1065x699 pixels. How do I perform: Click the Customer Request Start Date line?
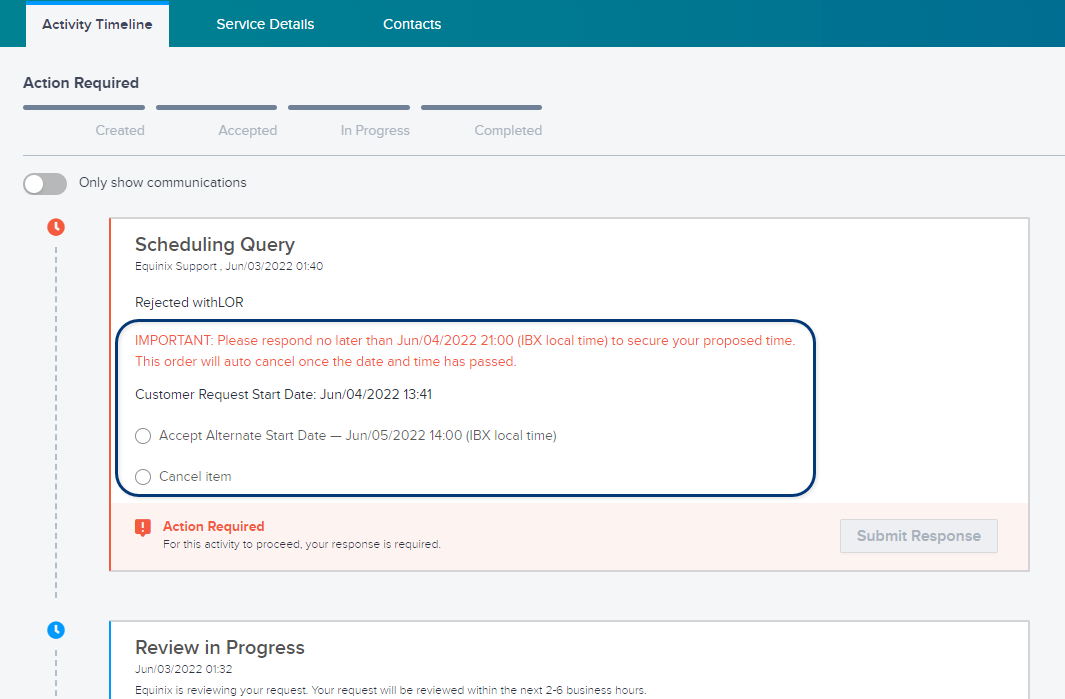pos(283,394)
